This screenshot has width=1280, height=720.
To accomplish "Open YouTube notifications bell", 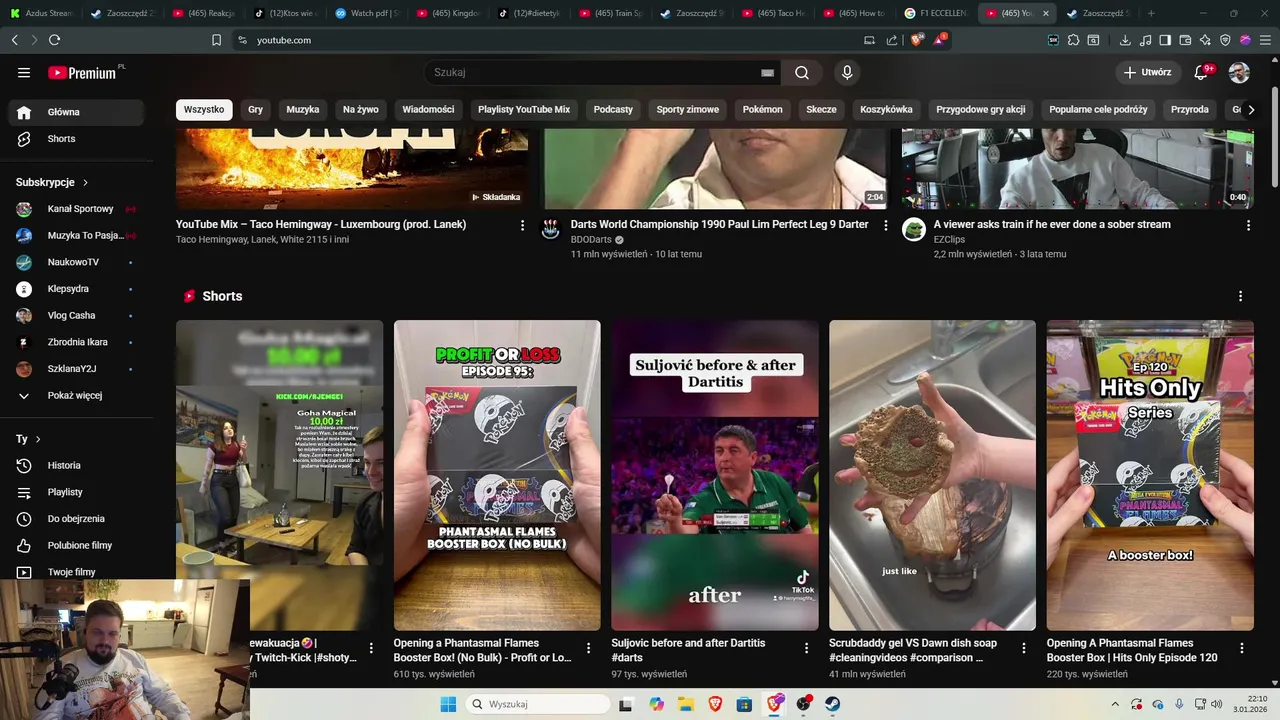I will tap(1202, 72).
